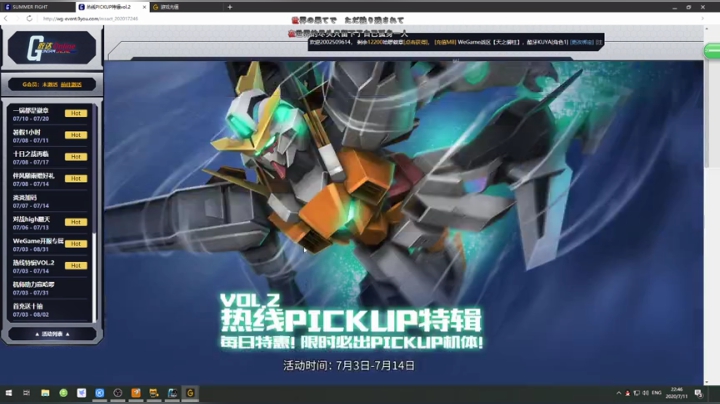The image size is (720, 404).
Task: Open G game launcher in taskbar
Action: pyautogui.click(x=190, y=393)
